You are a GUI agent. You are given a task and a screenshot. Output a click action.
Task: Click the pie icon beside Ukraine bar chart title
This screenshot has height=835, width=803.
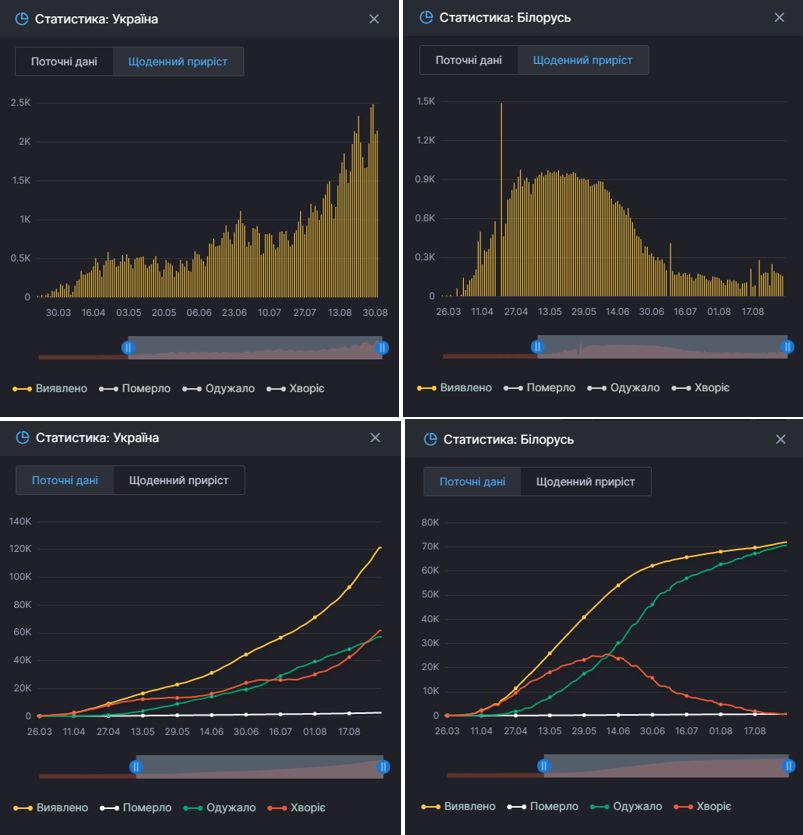(22, 19)
